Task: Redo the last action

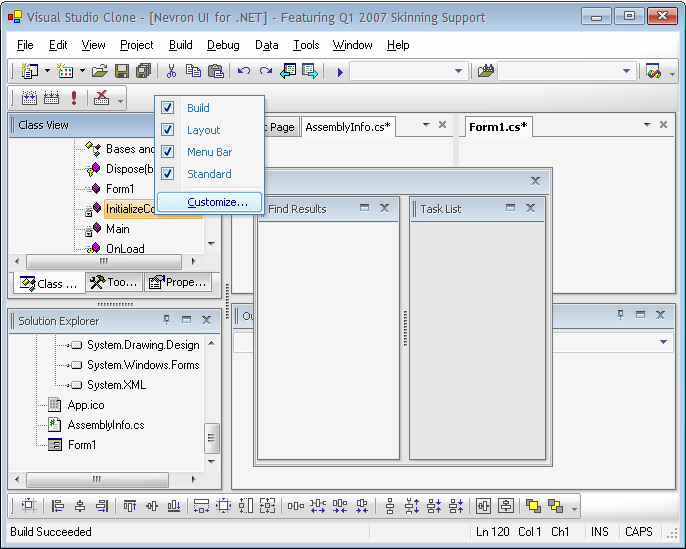Action: (266, 71)
